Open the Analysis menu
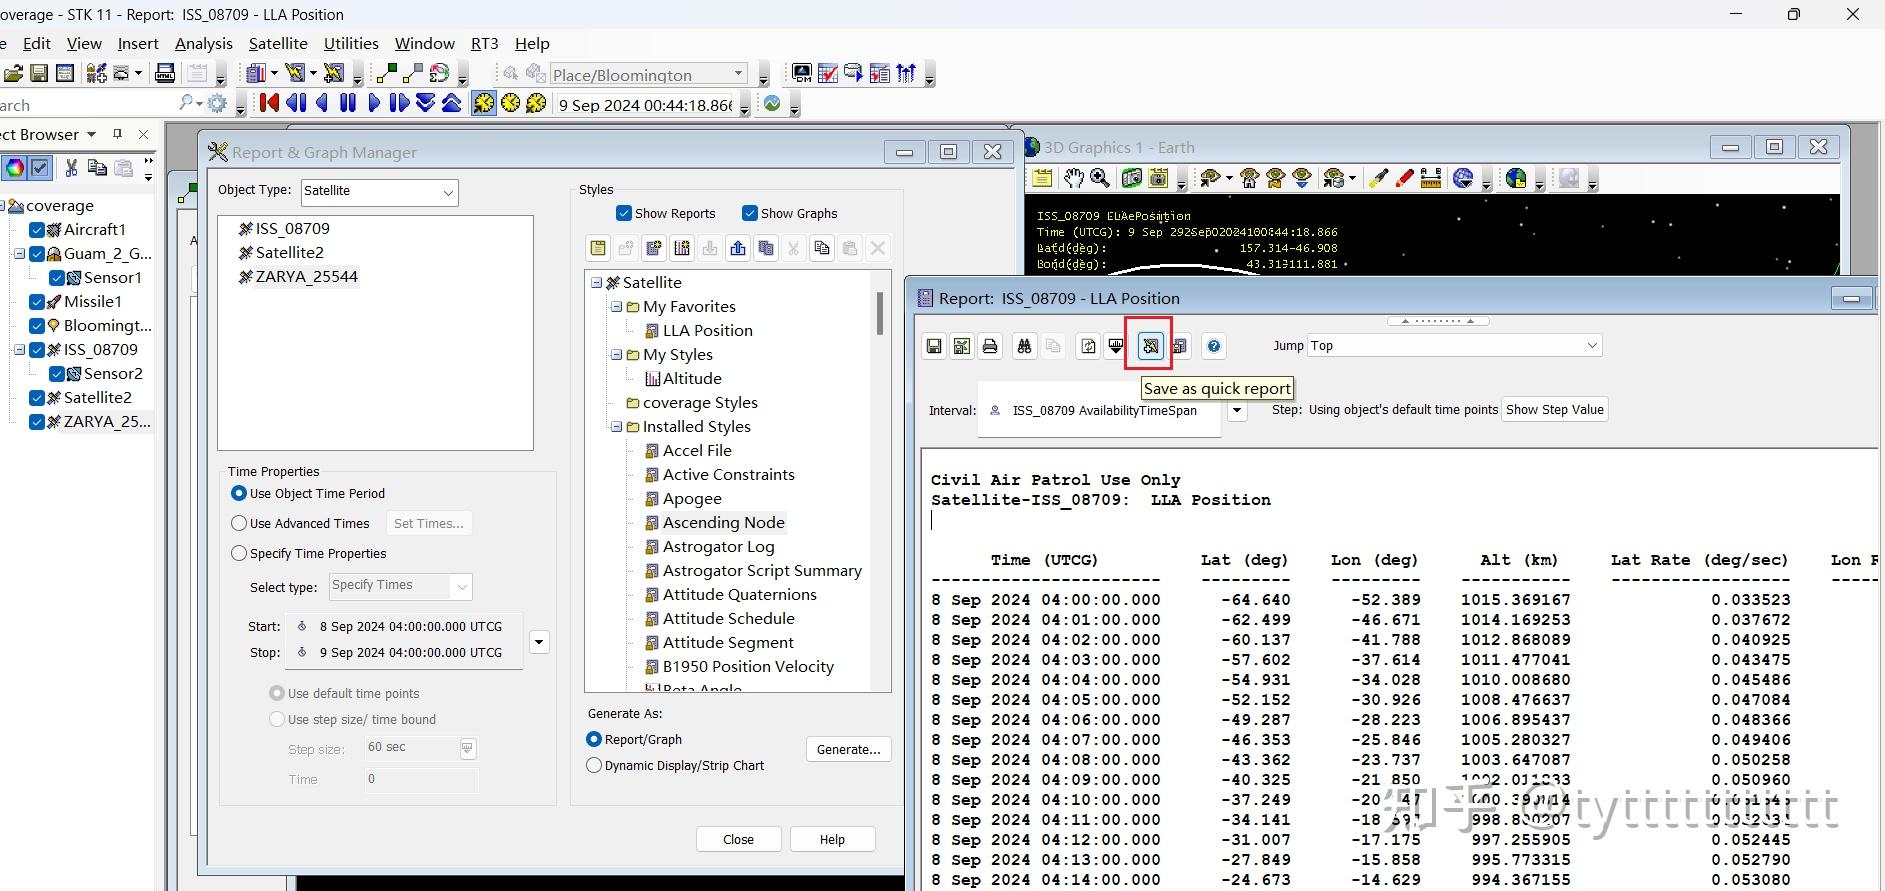 coord(203,44)
